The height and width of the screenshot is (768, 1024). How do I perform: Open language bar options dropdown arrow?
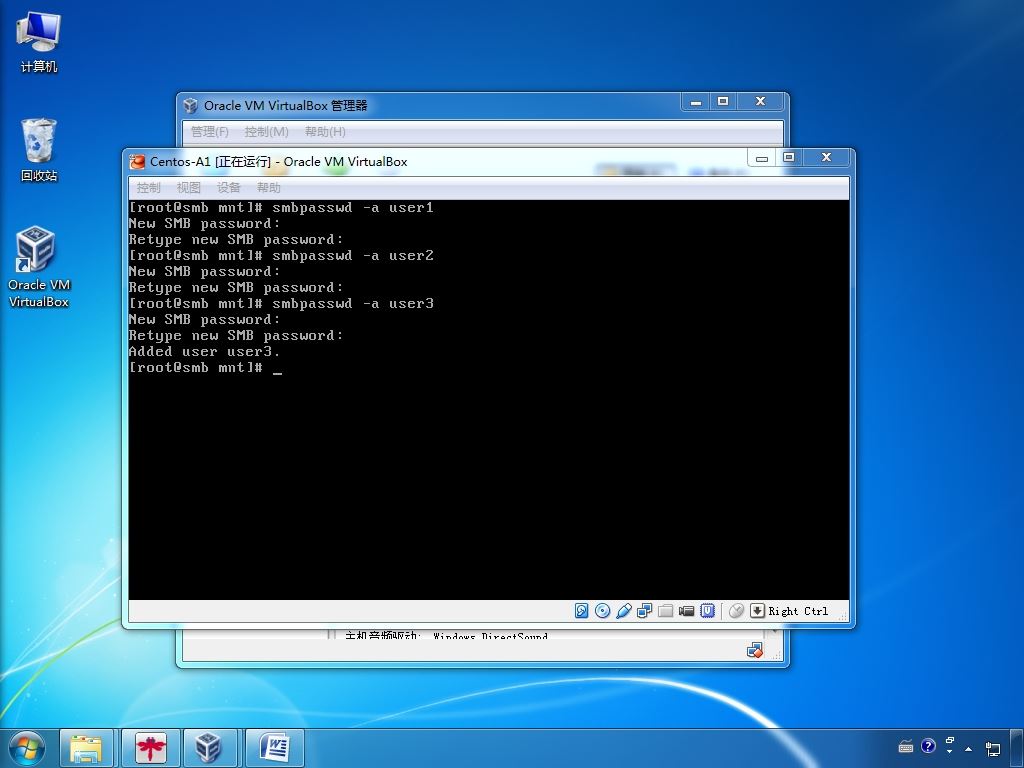pyautogui.click(x=950, y=752)
